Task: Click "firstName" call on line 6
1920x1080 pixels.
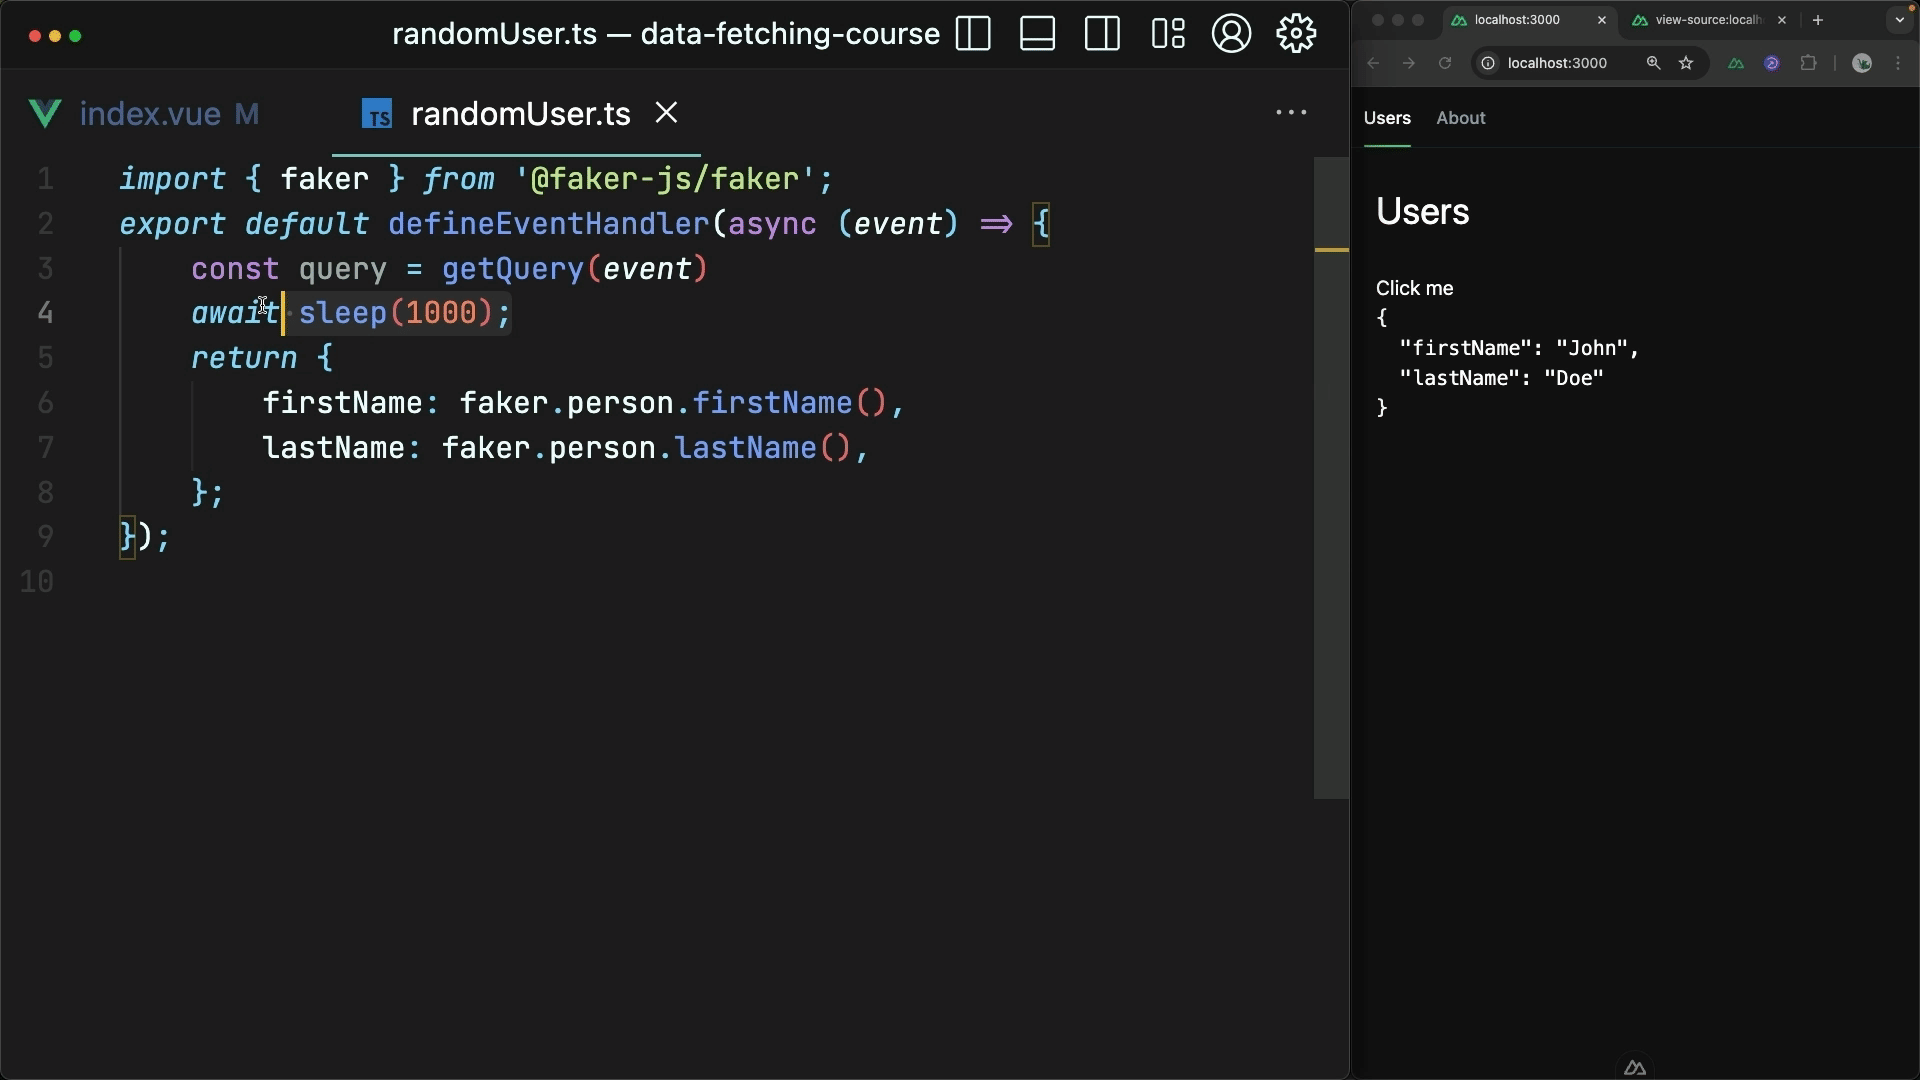Action: tap(772, 403)
